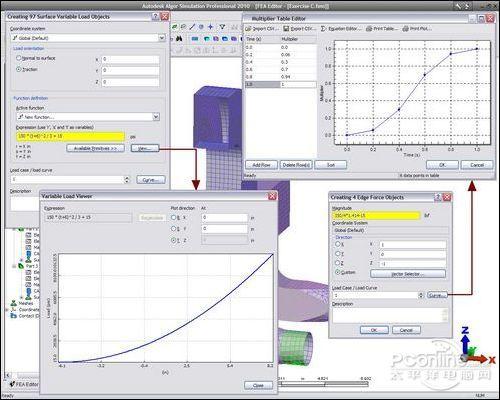Choose plot direction Z in Variable Load Viewer

point(173,240)
